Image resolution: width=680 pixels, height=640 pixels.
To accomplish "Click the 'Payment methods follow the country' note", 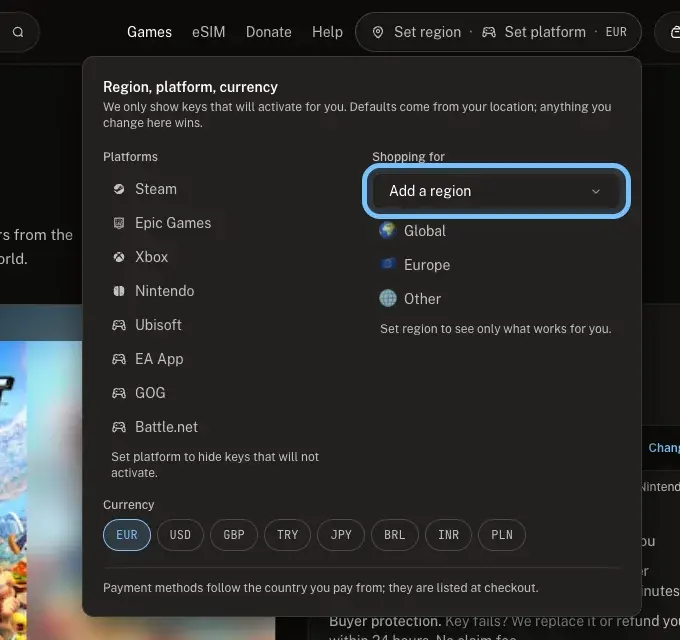I will 320,588.
